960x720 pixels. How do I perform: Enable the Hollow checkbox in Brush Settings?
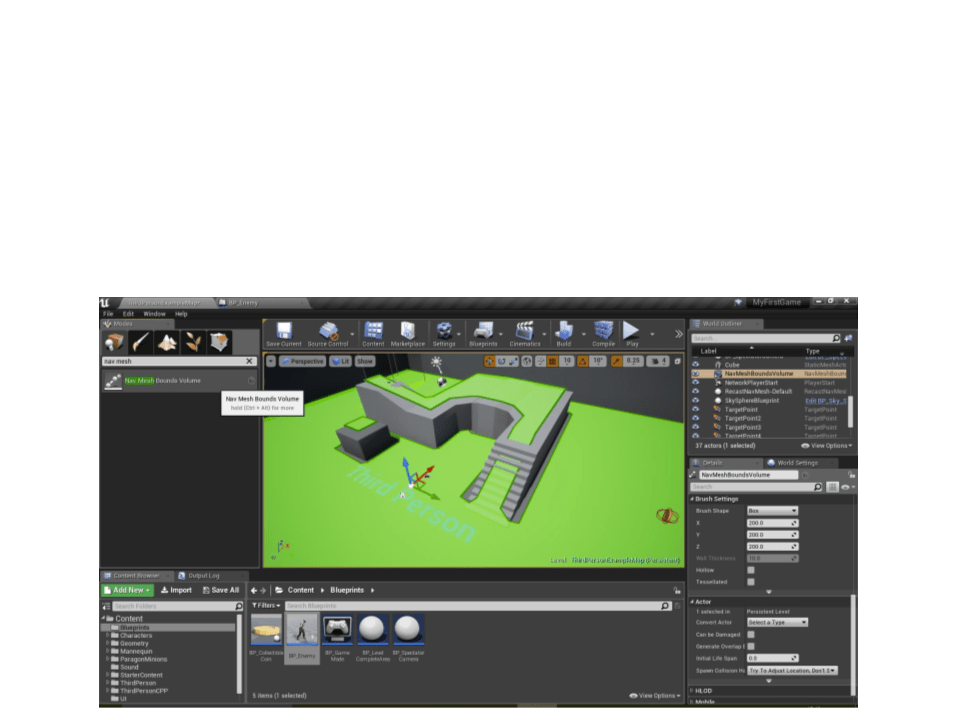[x=751, y=570]
